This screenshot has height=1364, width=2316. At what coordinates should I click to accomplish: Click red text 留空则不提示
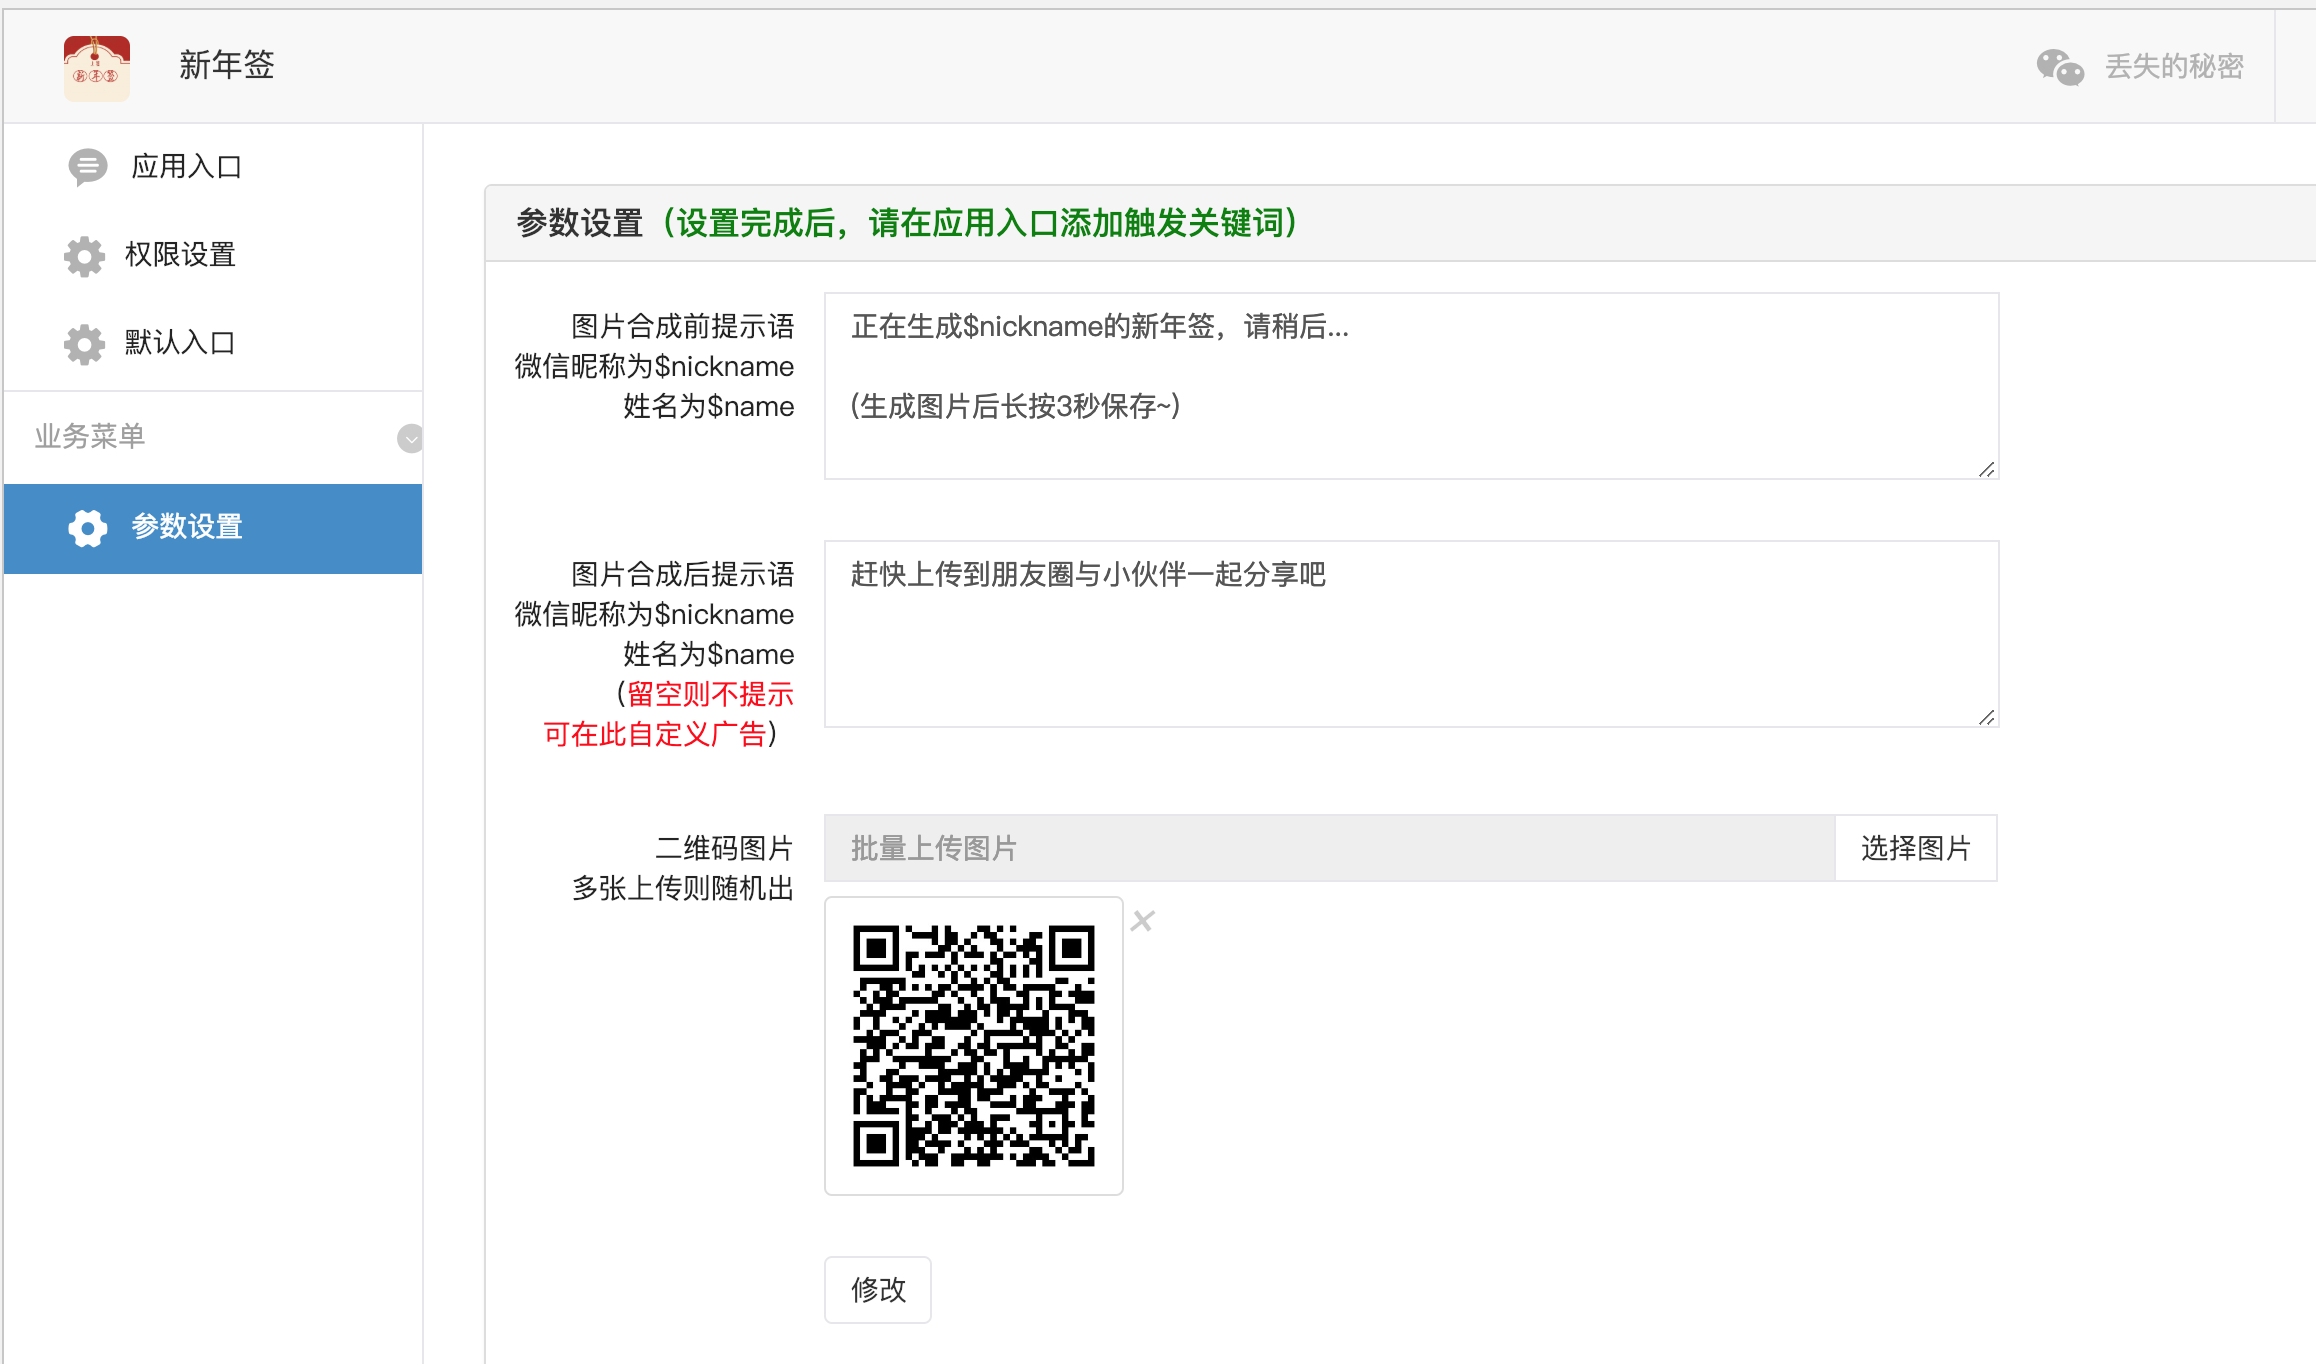coord(710,694)
